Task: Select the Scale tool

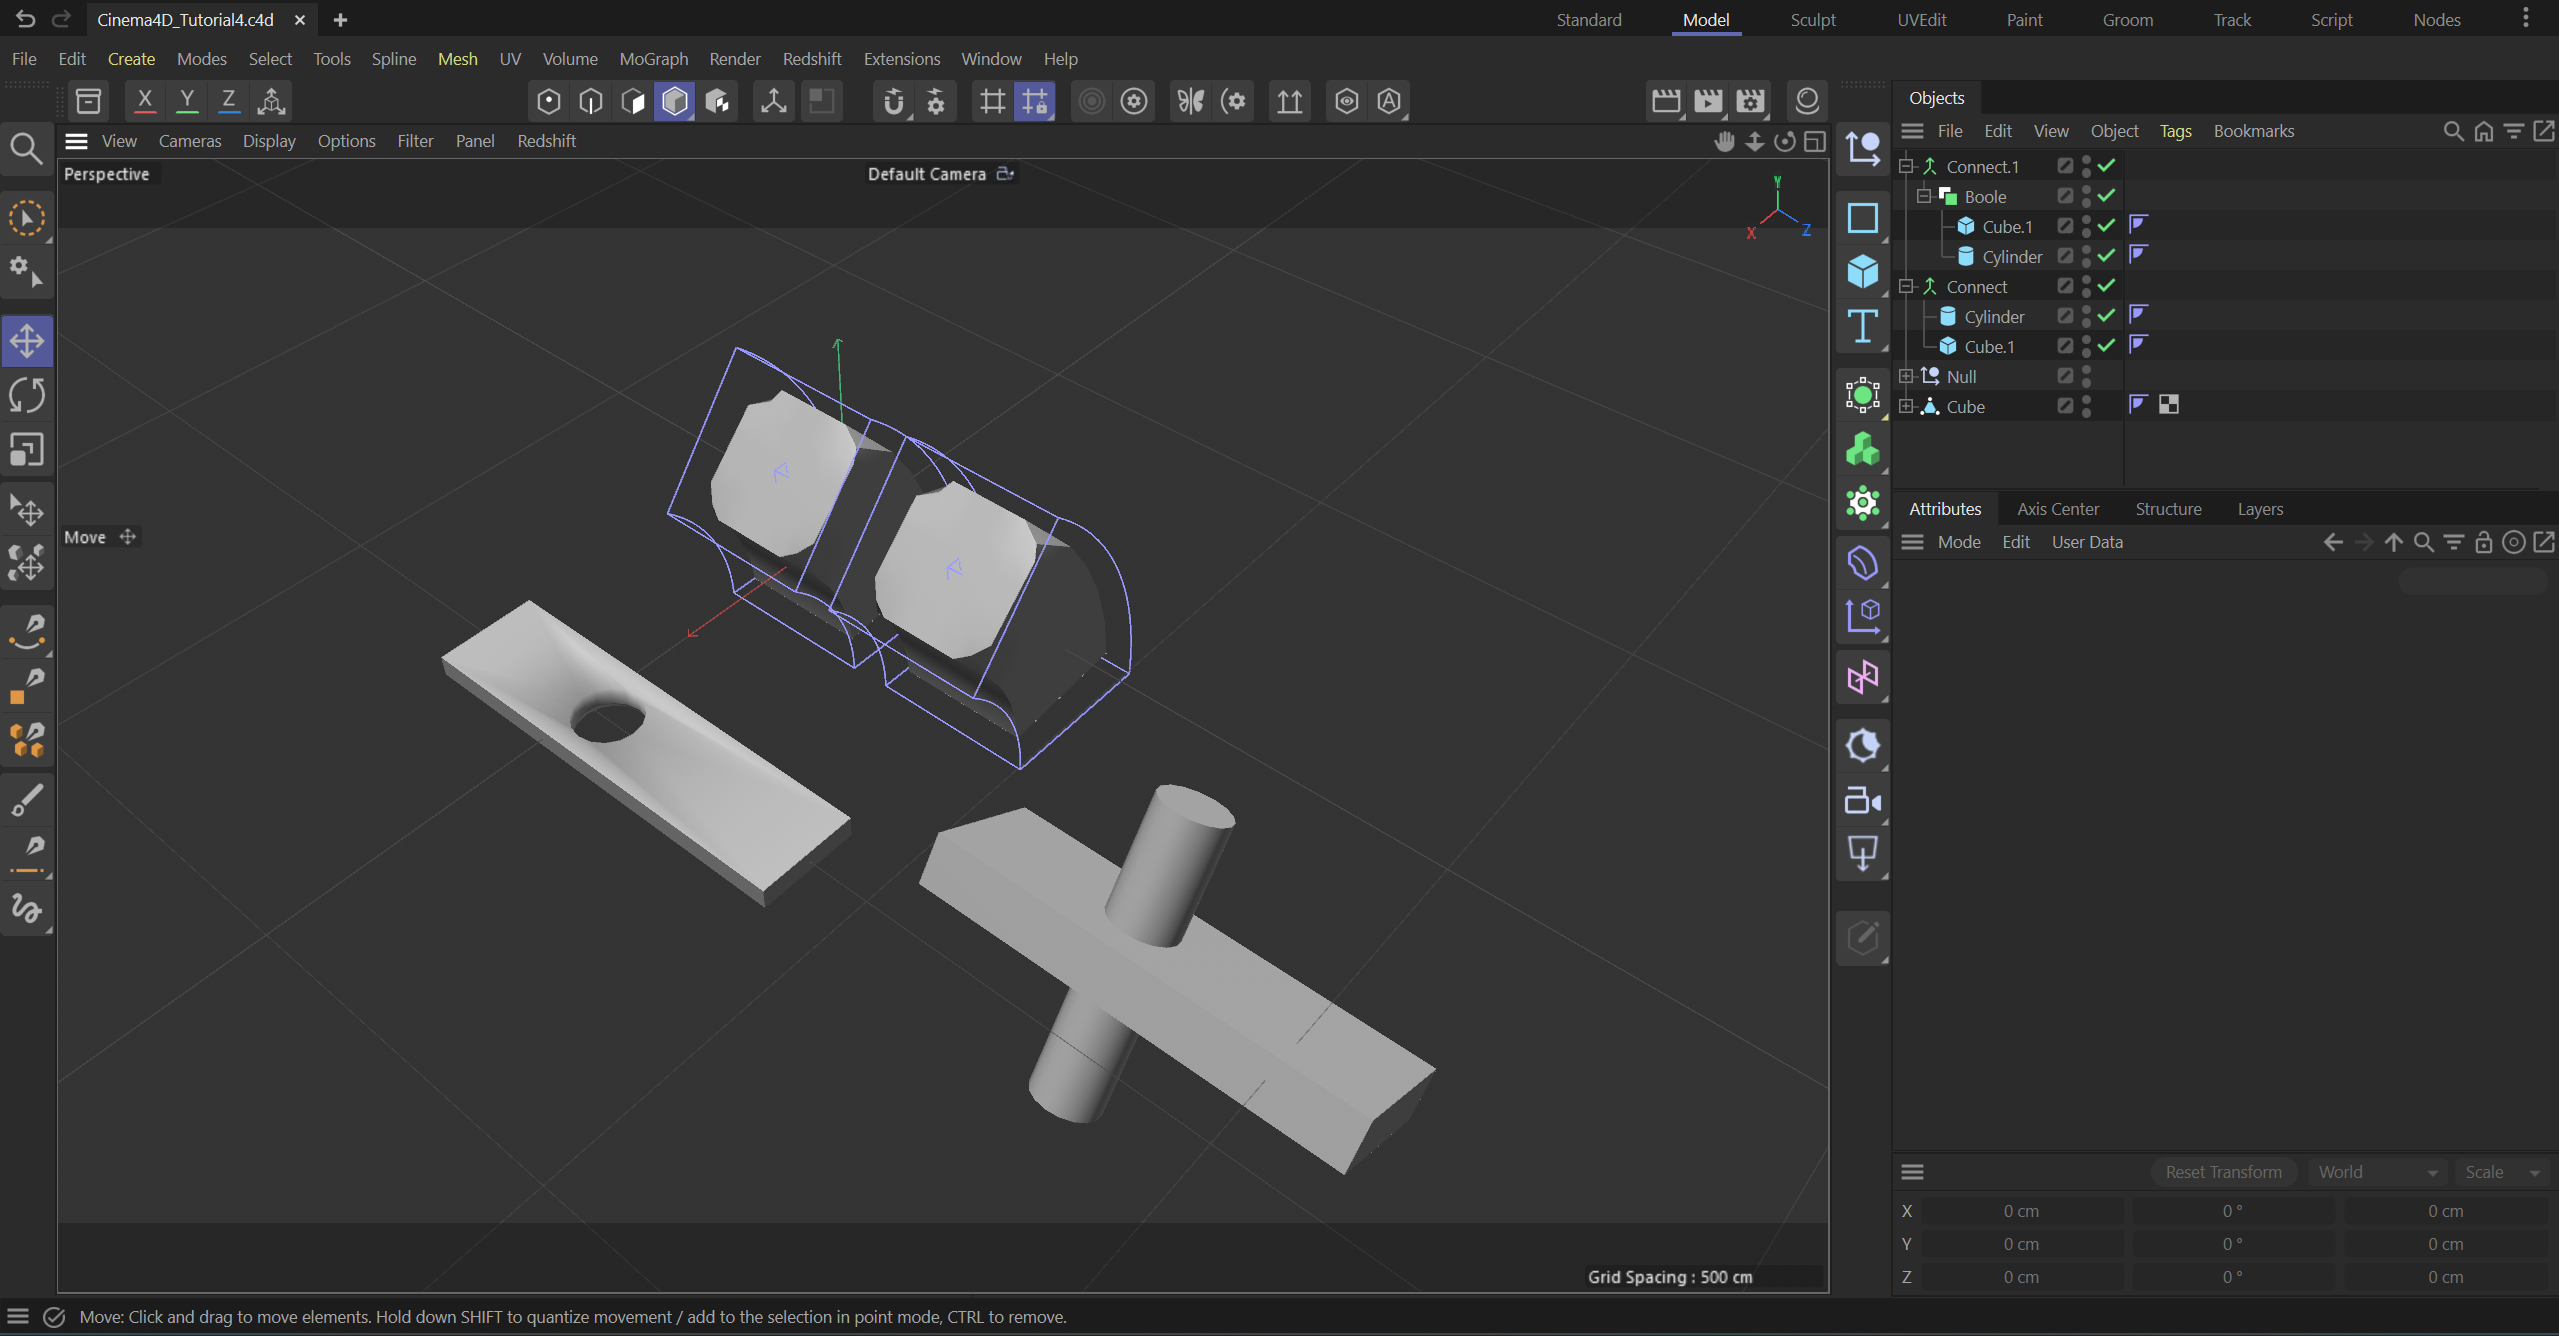Action: tap(27, 450)
